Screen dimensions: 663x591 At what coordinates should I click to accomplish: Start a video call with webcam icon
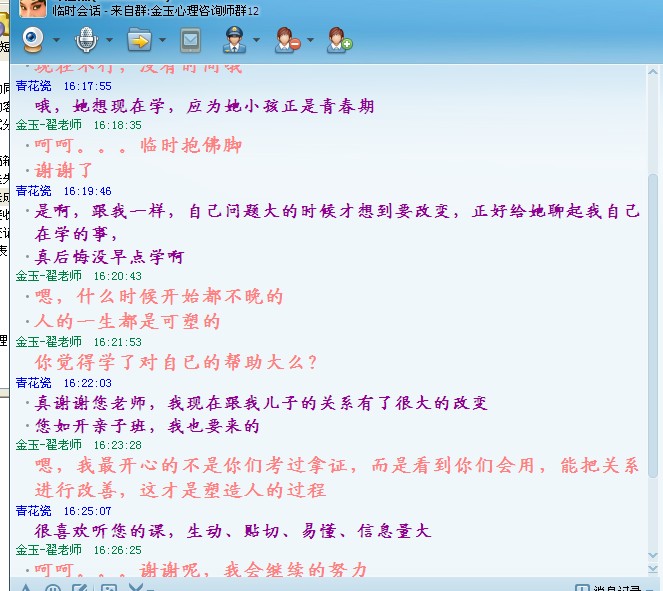tap(34, 41)
